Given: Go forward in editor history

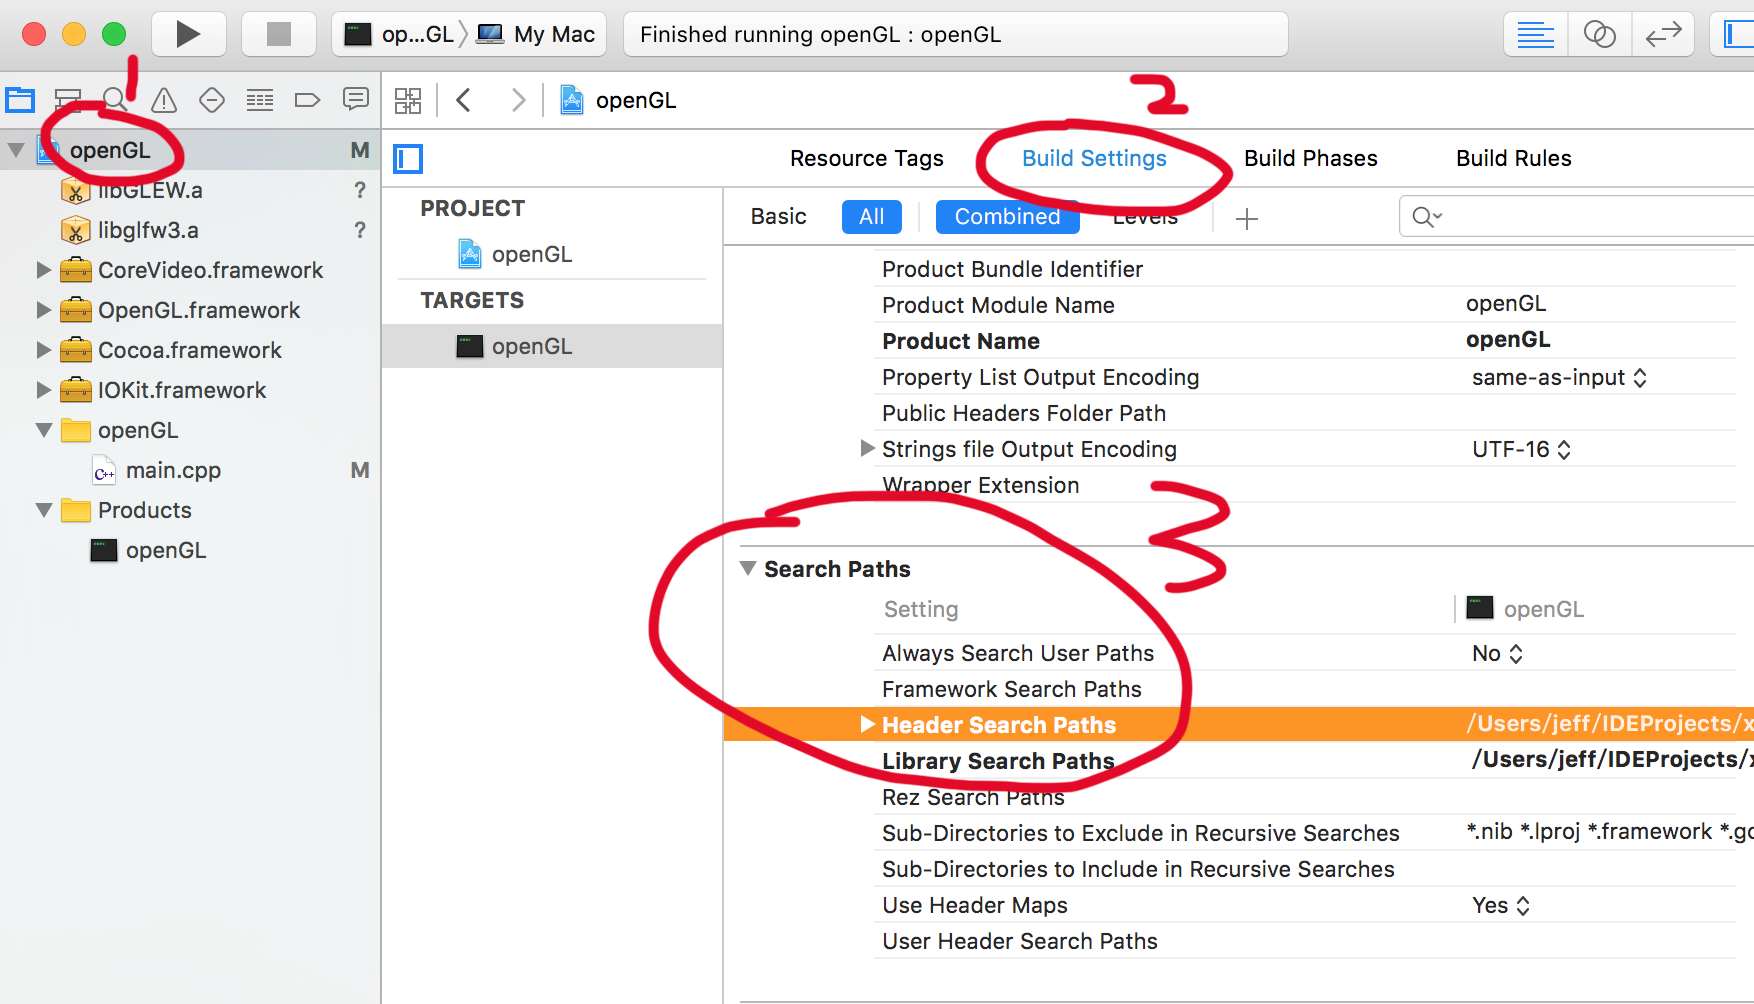Looking at the screenshot, I should click(518, 100).
